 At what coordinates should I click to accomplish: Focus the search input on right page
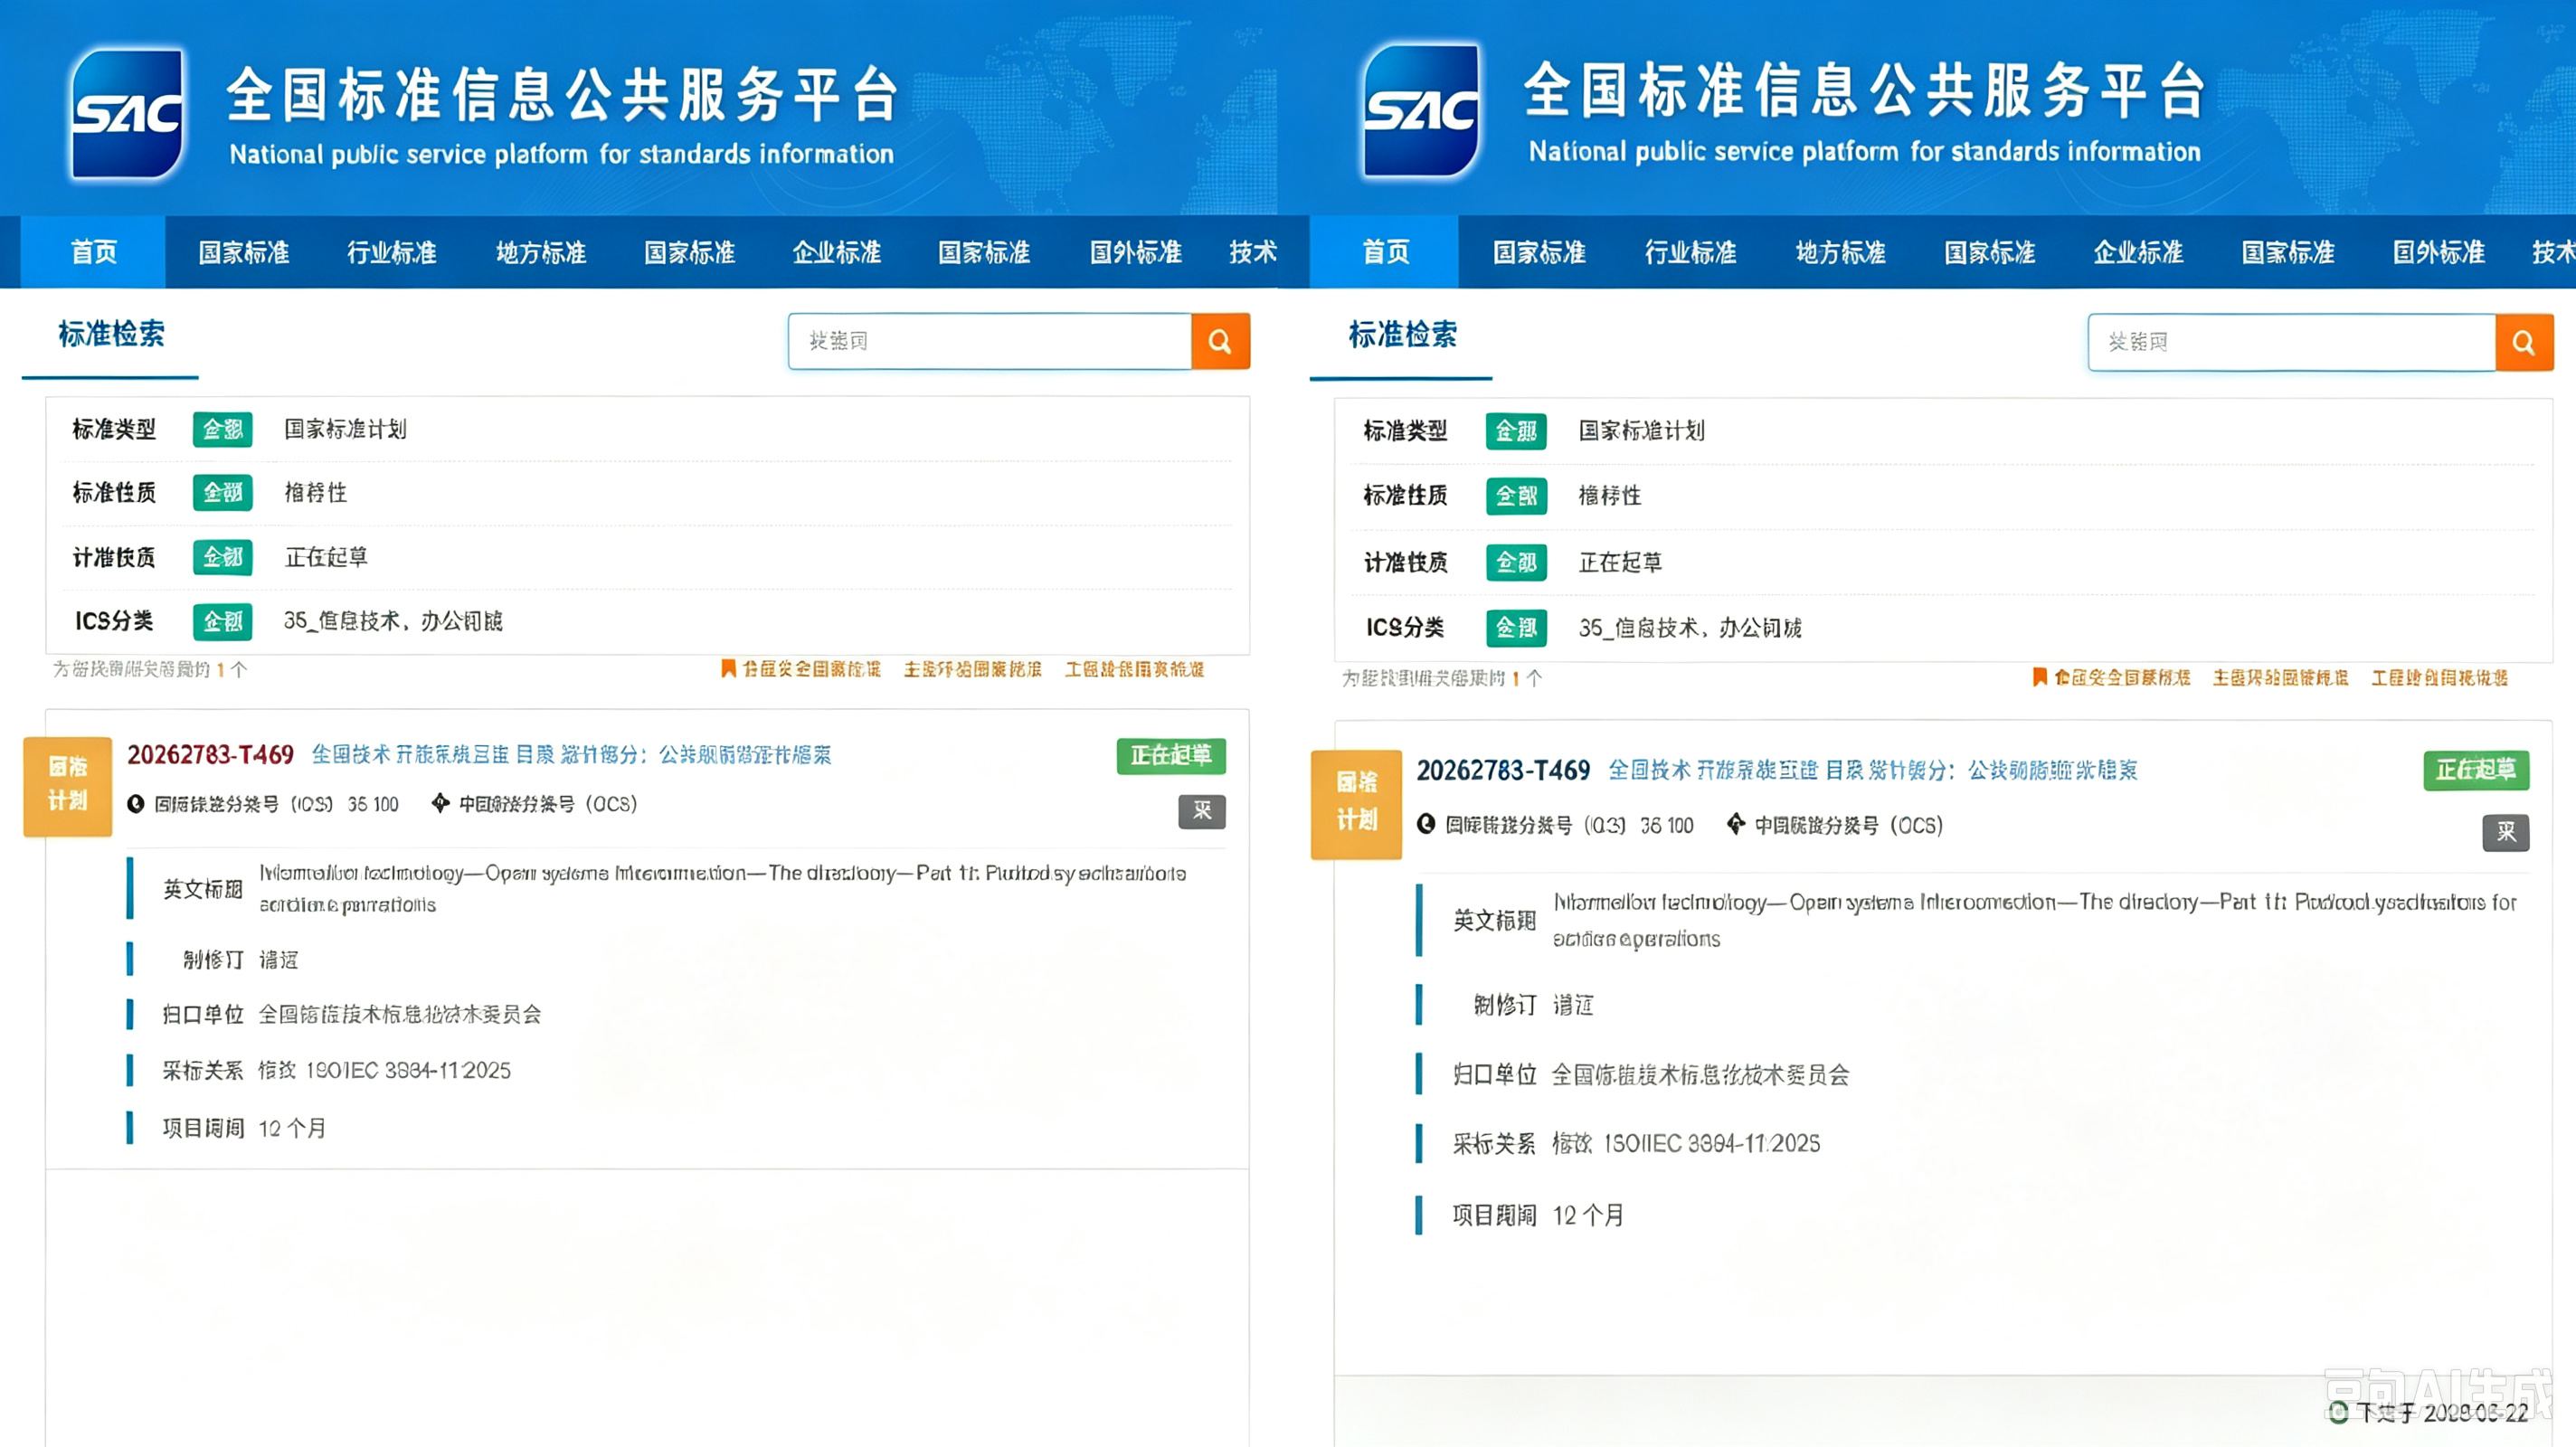click(x=2292, y=342)
